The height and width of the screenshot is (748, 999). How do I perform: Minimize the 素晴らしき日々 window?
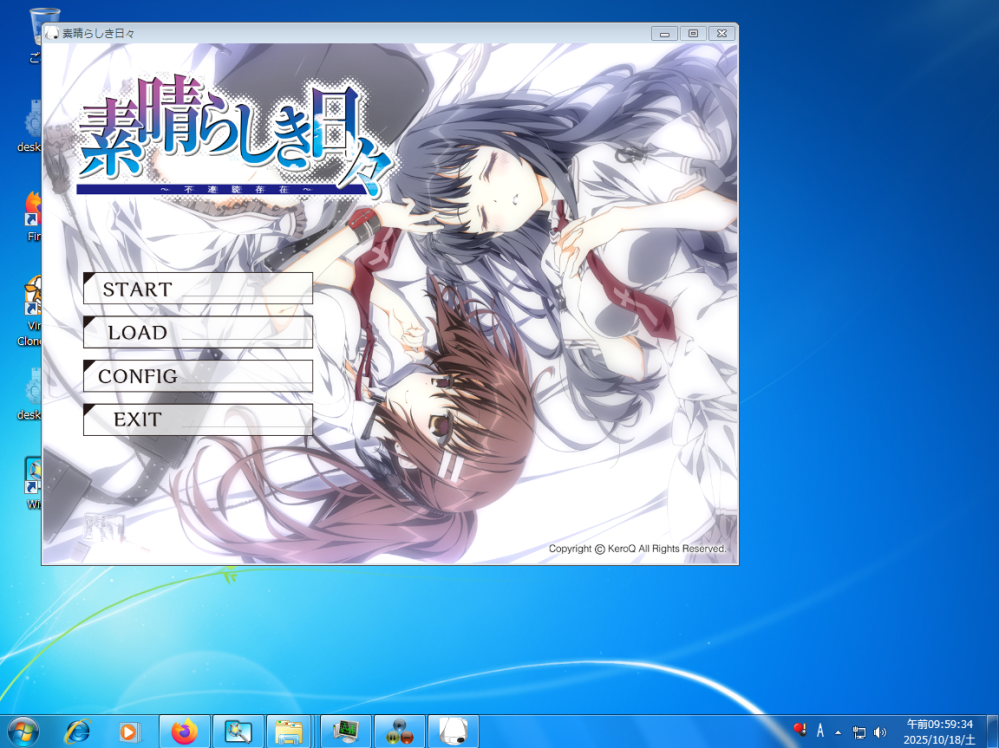pos(664,33)
